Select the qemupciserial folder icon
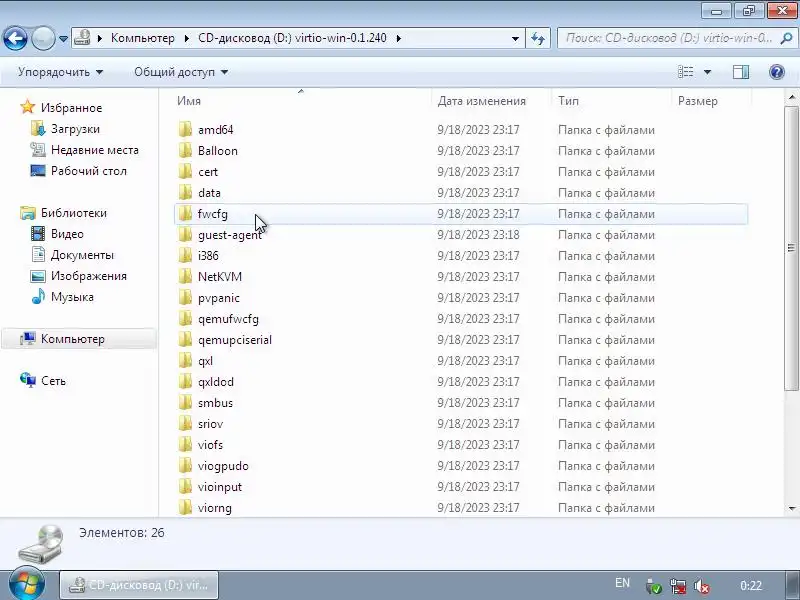 point(186,339)
